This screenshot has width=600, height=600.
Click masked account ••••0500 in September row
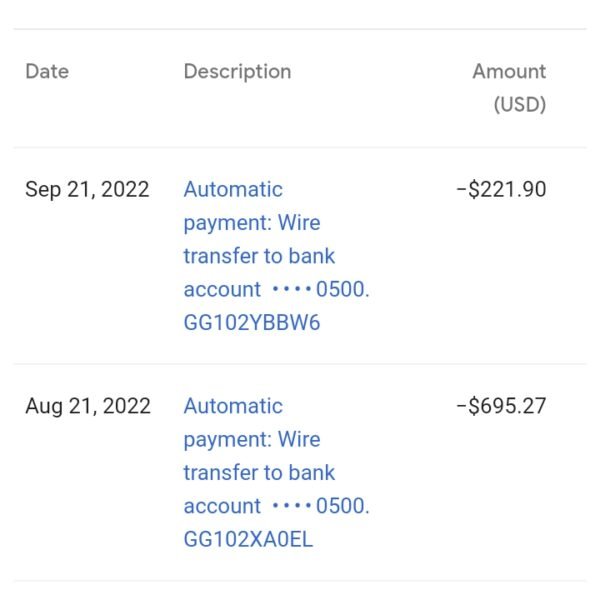(x=321, y=289)
